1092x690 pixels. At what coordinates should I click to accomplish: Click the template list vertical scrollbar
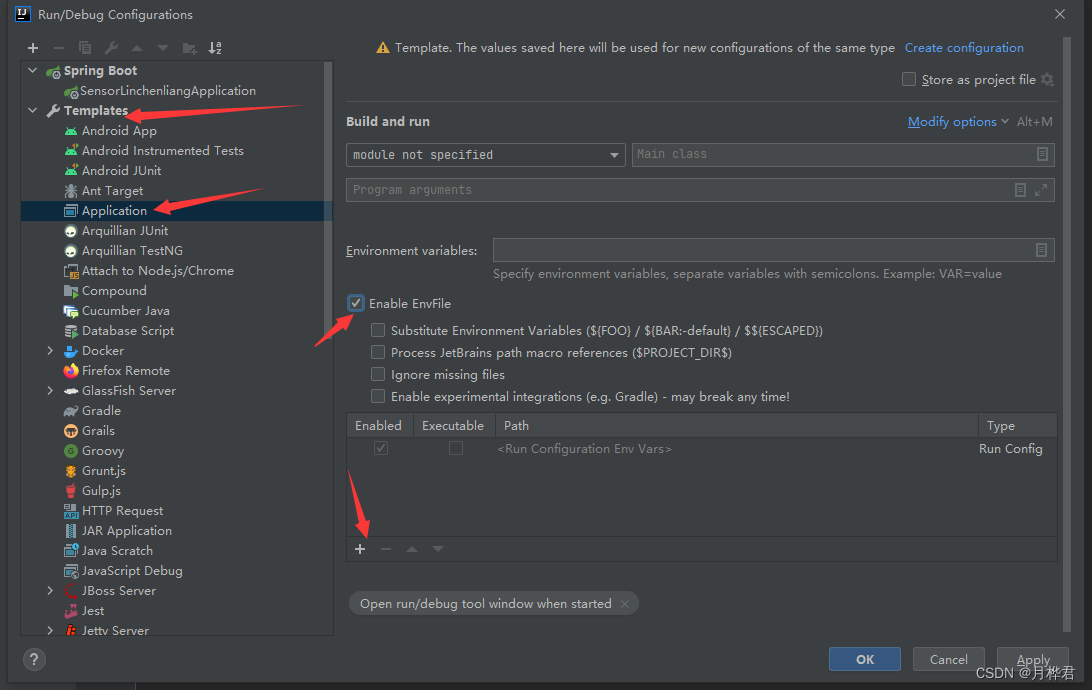point(328,202)
